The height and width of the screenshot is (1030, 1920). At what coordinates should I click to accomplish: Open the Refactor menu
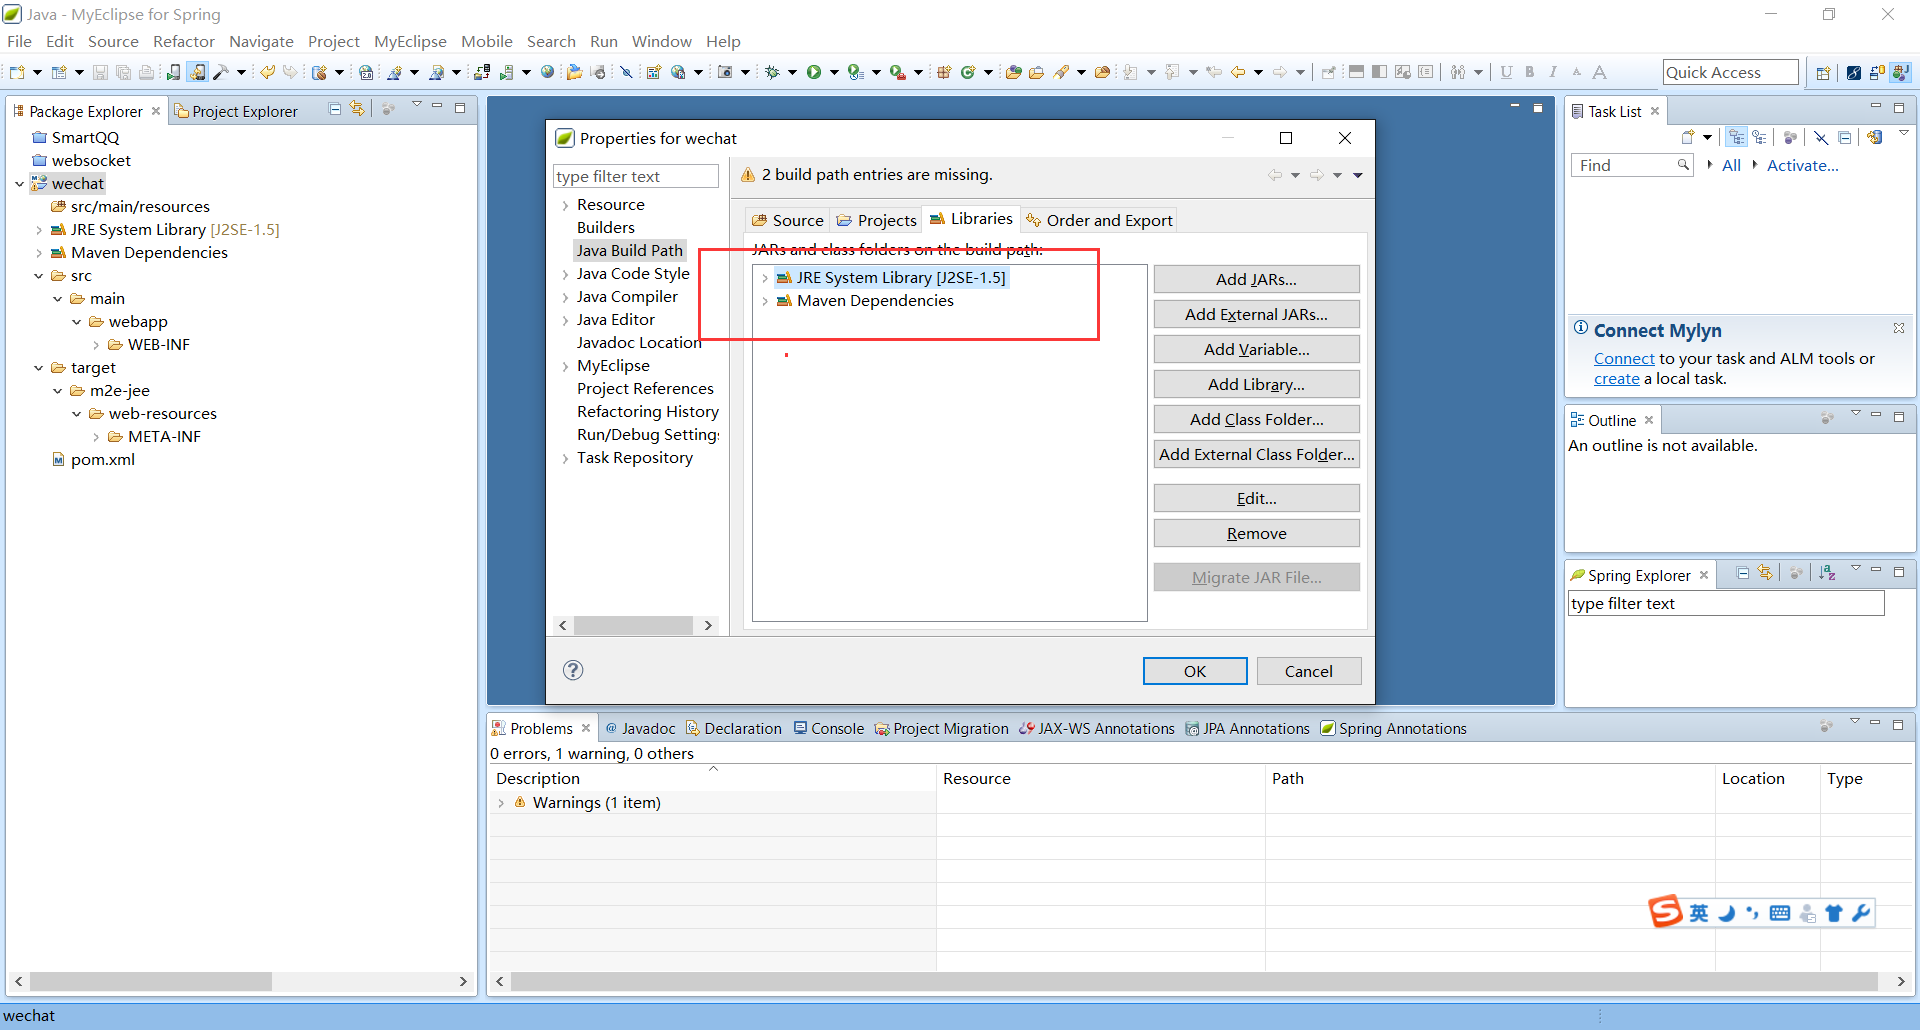click(x=183, y=41)
